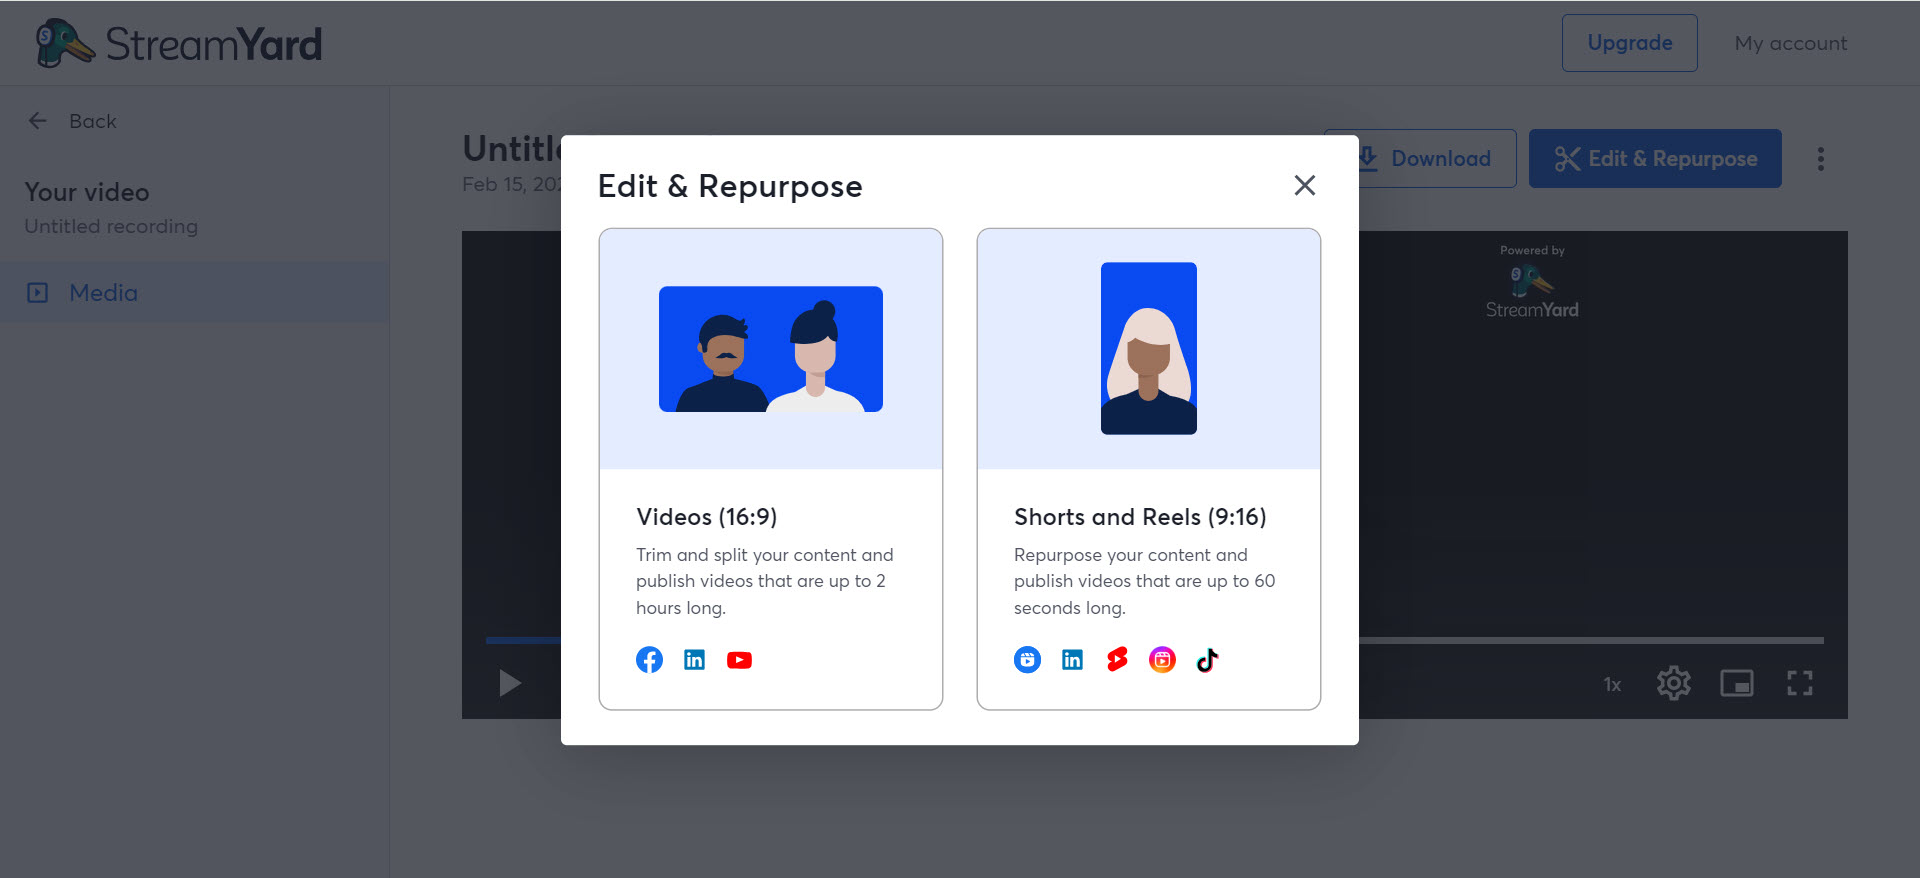Click the TikTok icon
The height and width of the screenshot is (878, 1920).
1207,660
